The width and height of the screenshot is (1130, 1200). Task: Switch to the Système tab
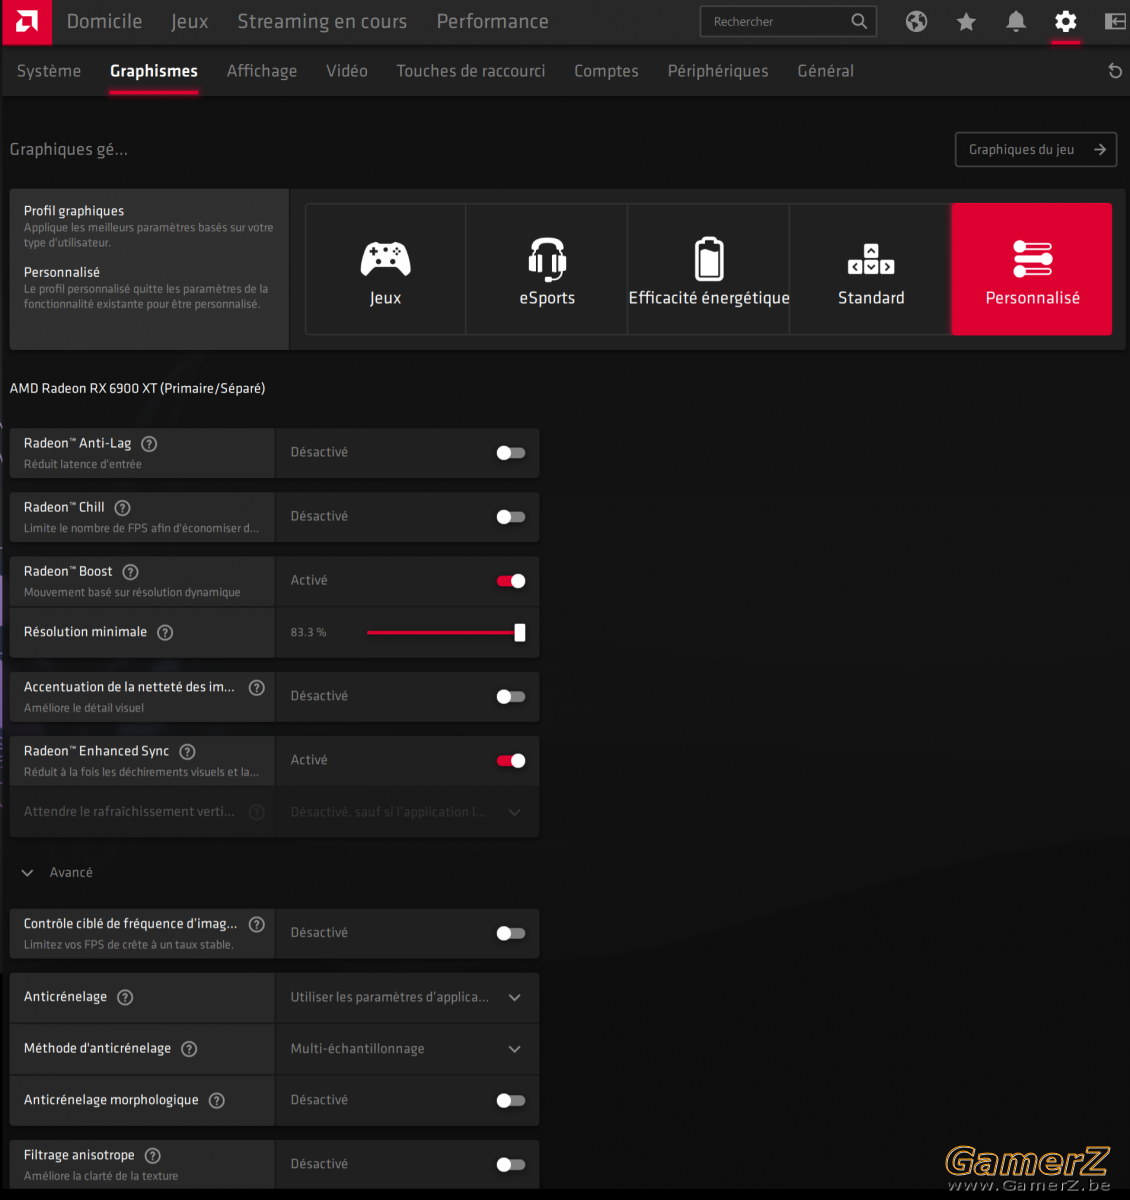[x=49, y=71]
